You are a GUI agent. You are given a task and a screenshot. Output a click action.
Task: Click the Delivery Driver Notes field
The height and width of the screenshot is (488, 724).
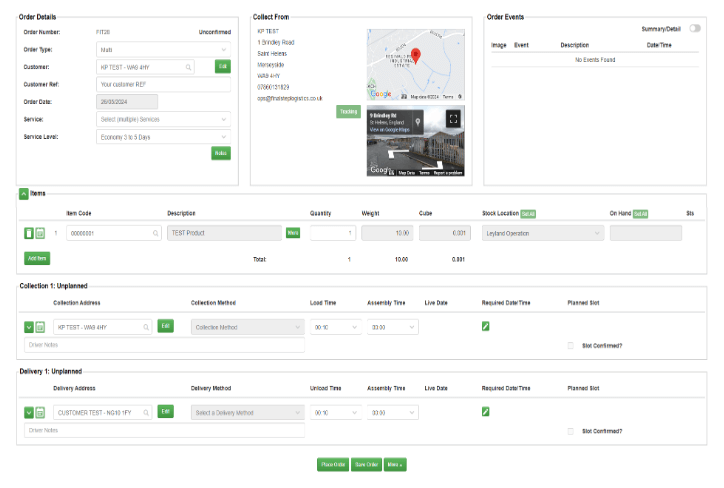click(164, 430)
